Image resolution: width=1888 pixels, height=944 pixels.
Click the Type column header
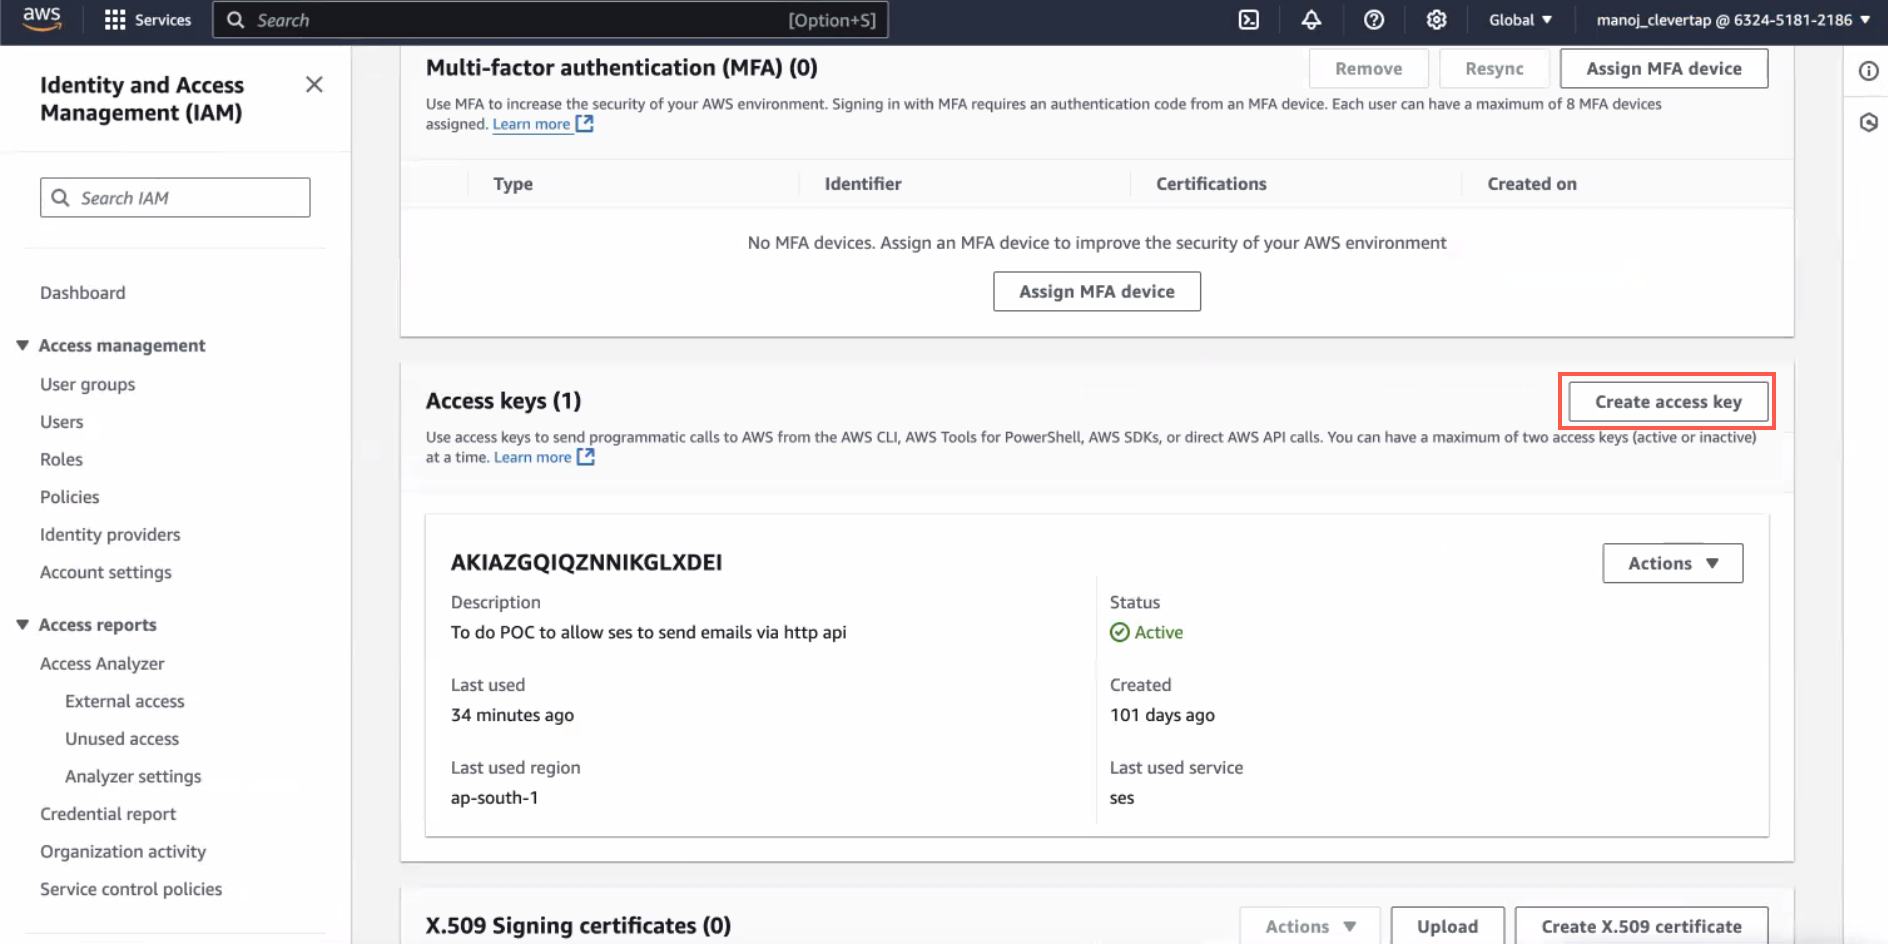[513, 184]
